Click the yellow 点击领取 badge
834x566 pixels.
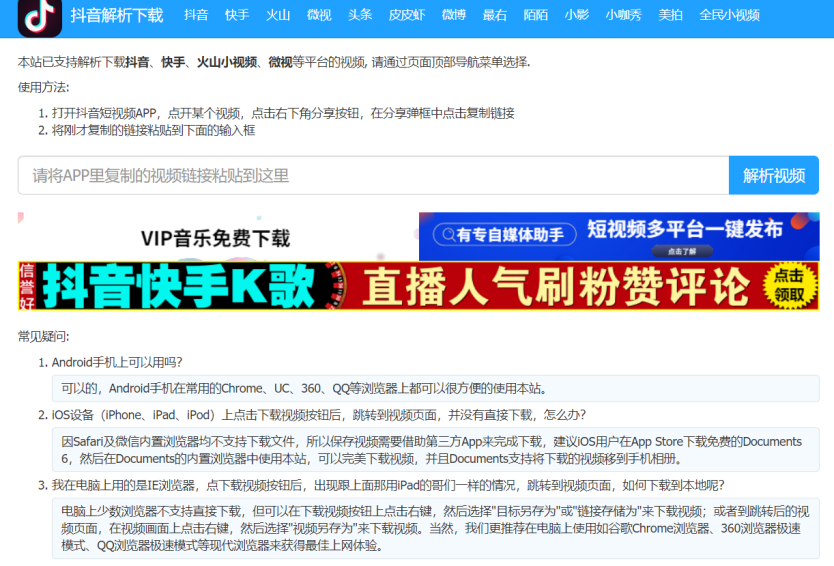coord(789,286)
